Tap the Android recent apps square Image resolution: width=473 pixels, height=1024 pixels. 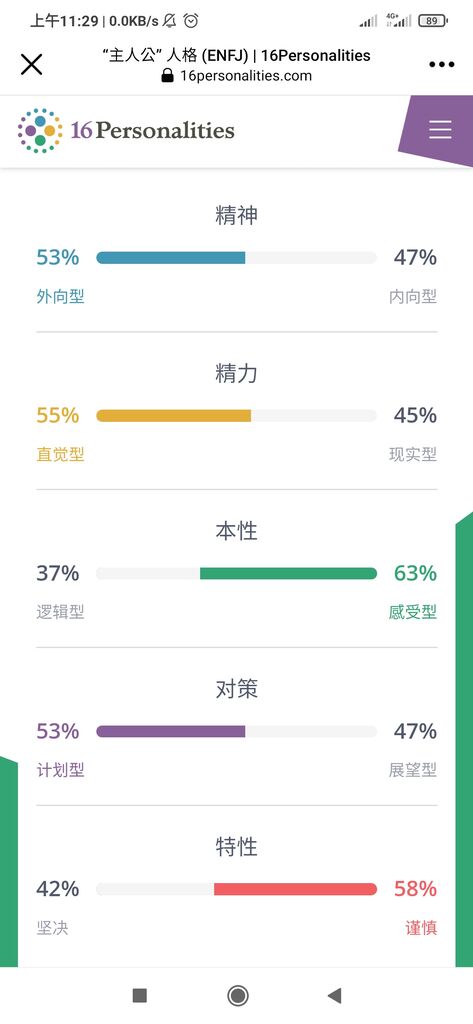(x=139, y=995)
